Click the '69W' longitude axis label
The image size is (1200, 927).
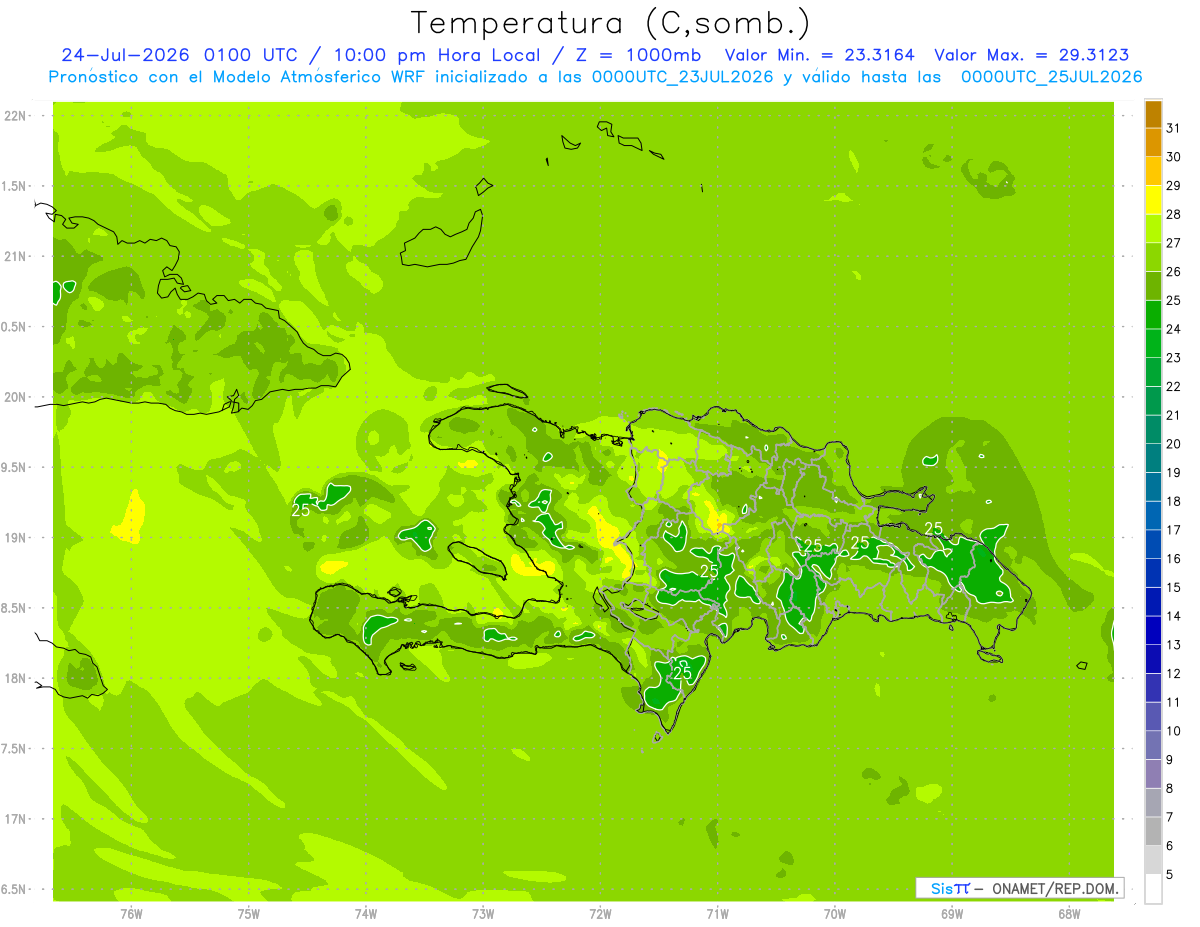pyautogui.click(x=952, y=913)
